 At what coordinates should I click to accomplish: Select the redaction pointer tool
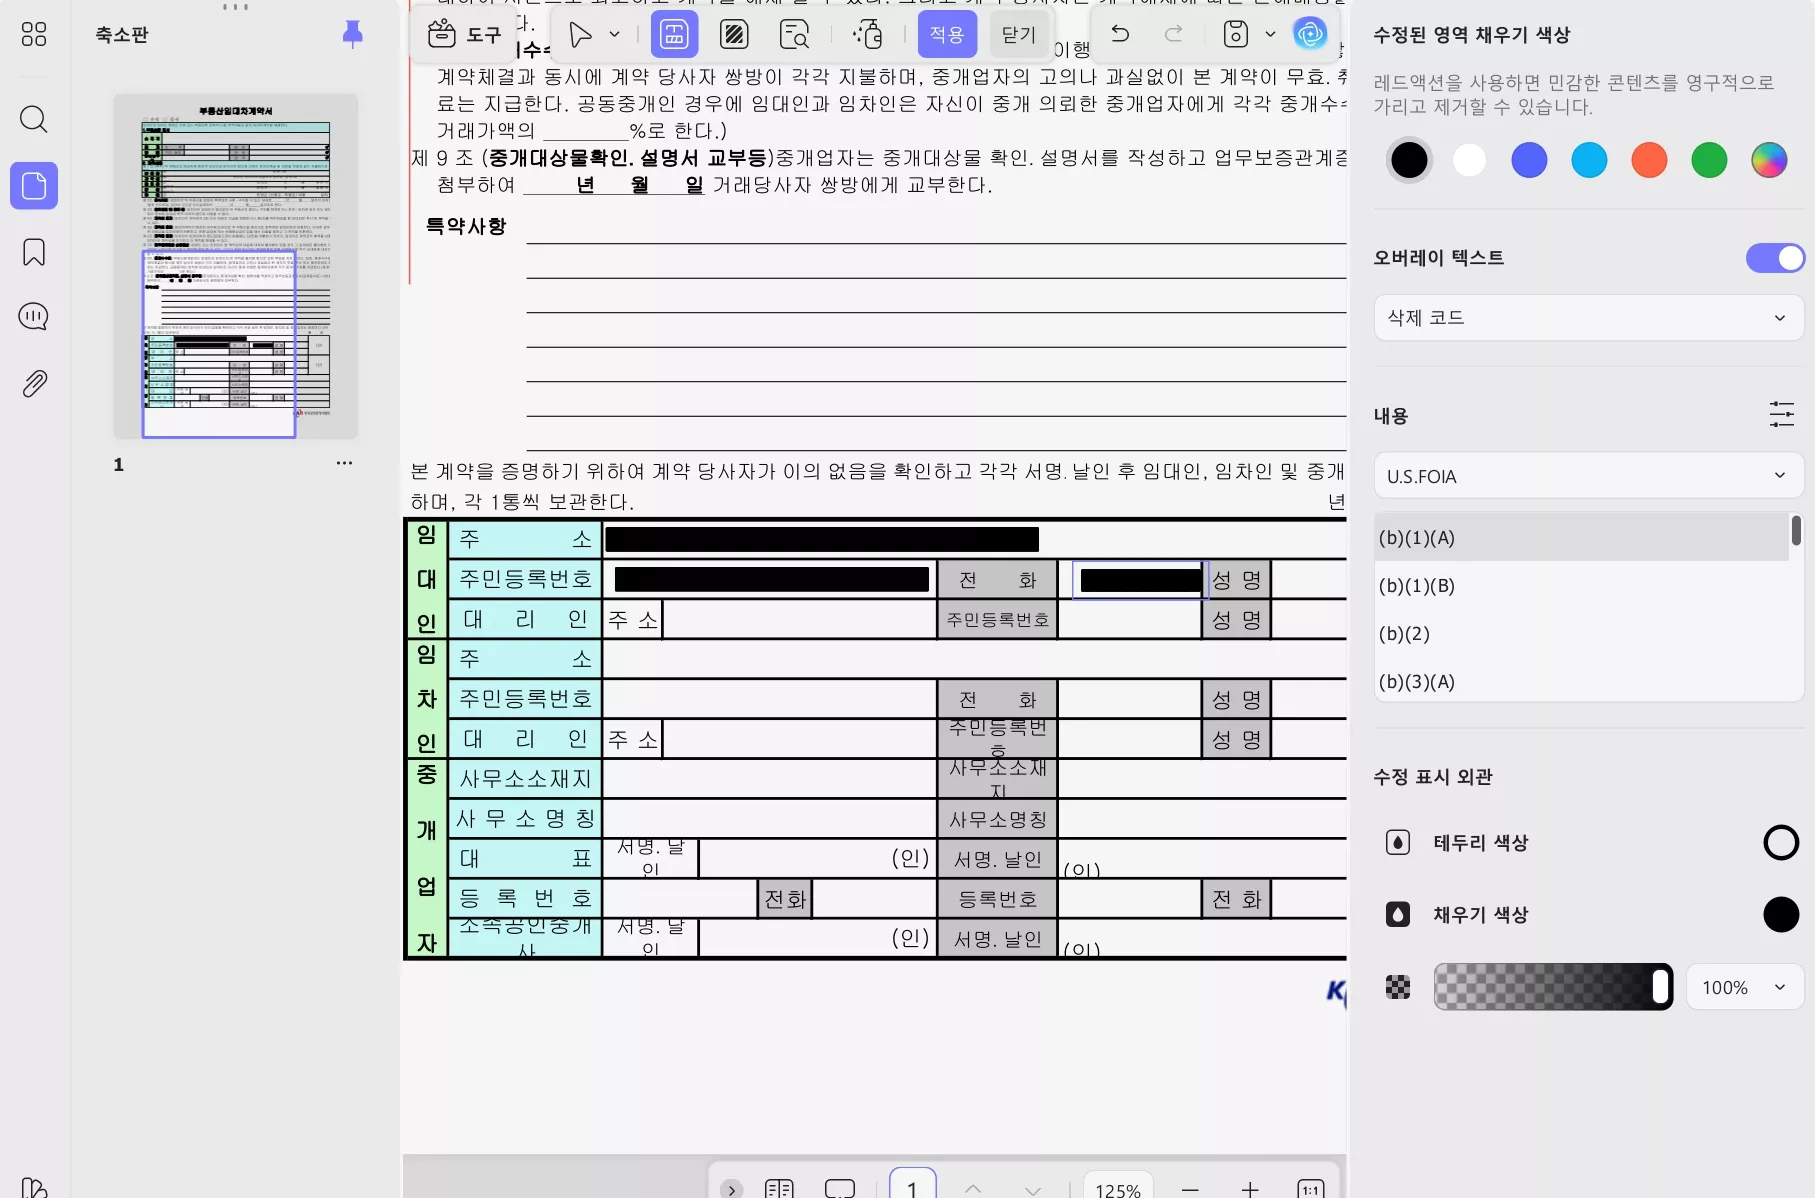coord(580,34)
